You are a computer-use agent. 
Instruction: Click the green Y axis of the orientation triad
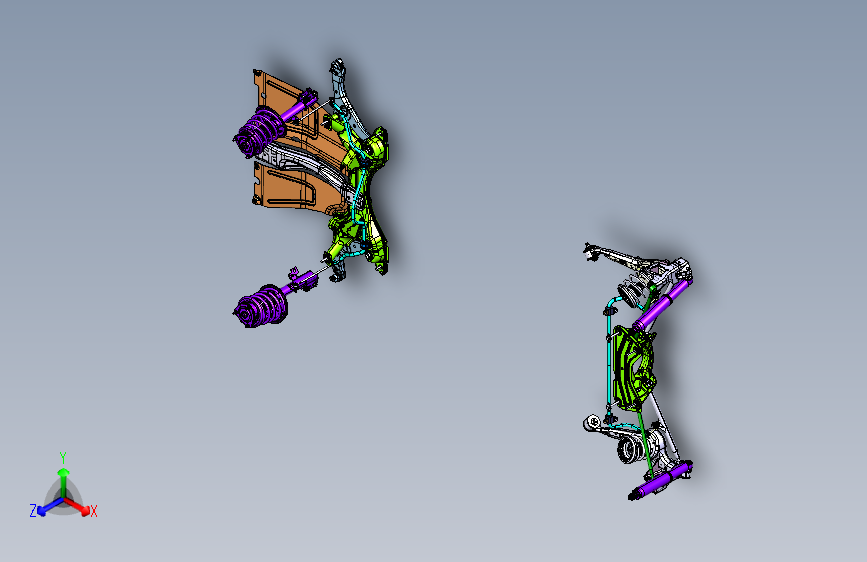(x=63, y=476)
